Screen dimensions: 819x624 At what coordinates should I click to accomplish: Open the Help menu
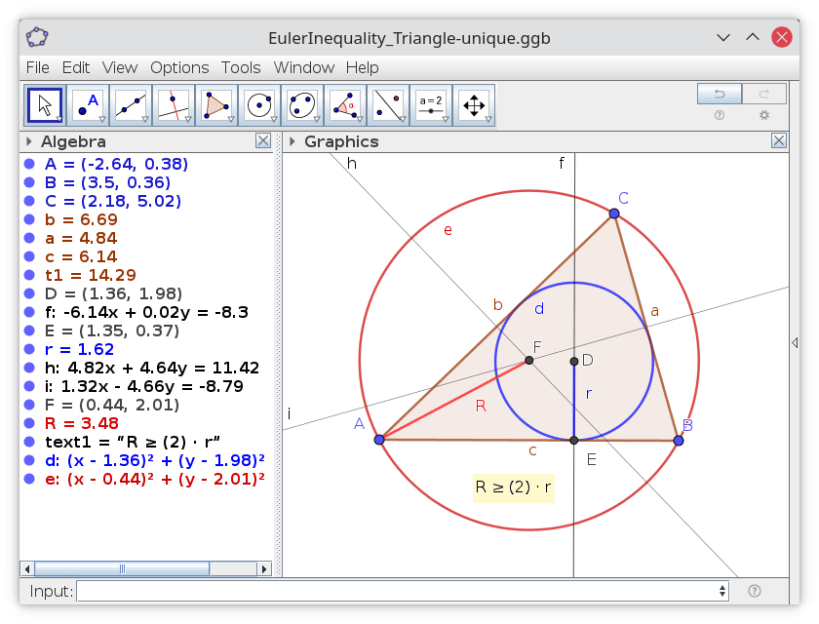[362, 67]
